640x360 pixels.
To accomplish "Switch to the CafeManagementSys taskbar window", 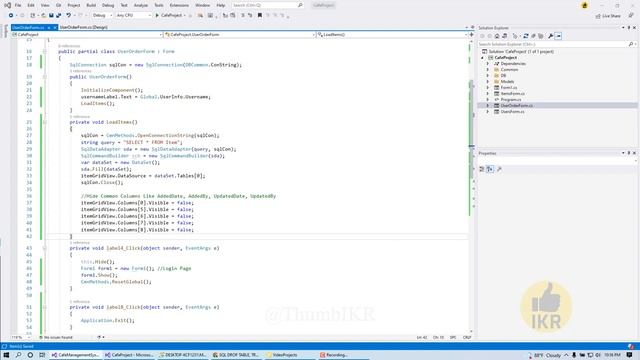I will pyautogui.click(x=76, y=355).
